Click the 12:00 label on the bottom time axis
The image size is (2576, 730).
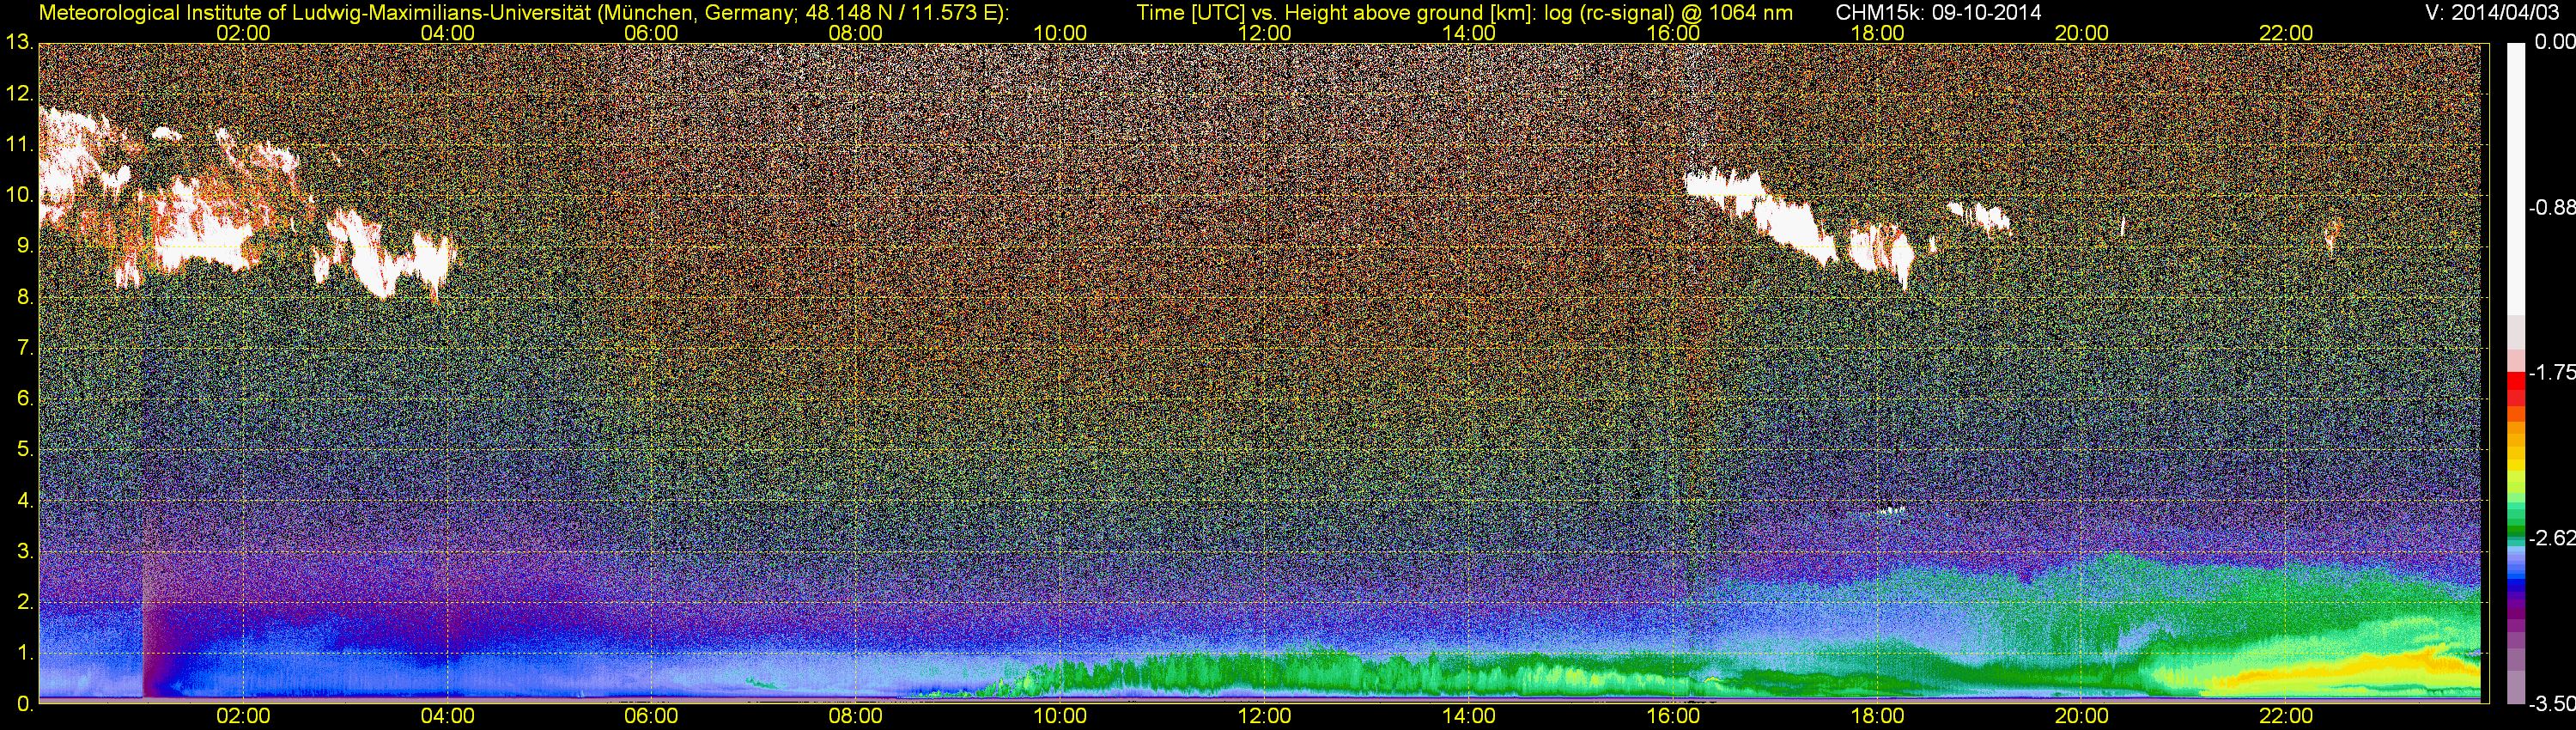tap(1264, 716)
